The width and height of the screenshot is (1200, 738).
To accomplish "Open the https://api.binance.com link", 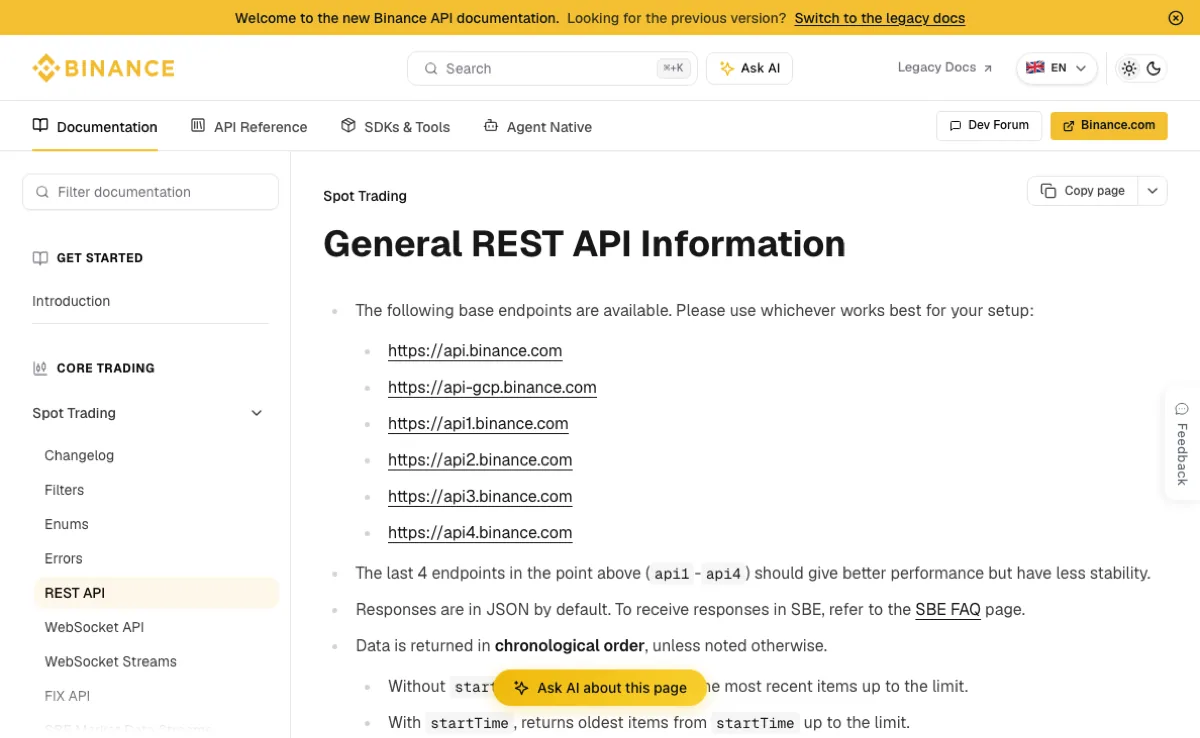I will [475, 351].
